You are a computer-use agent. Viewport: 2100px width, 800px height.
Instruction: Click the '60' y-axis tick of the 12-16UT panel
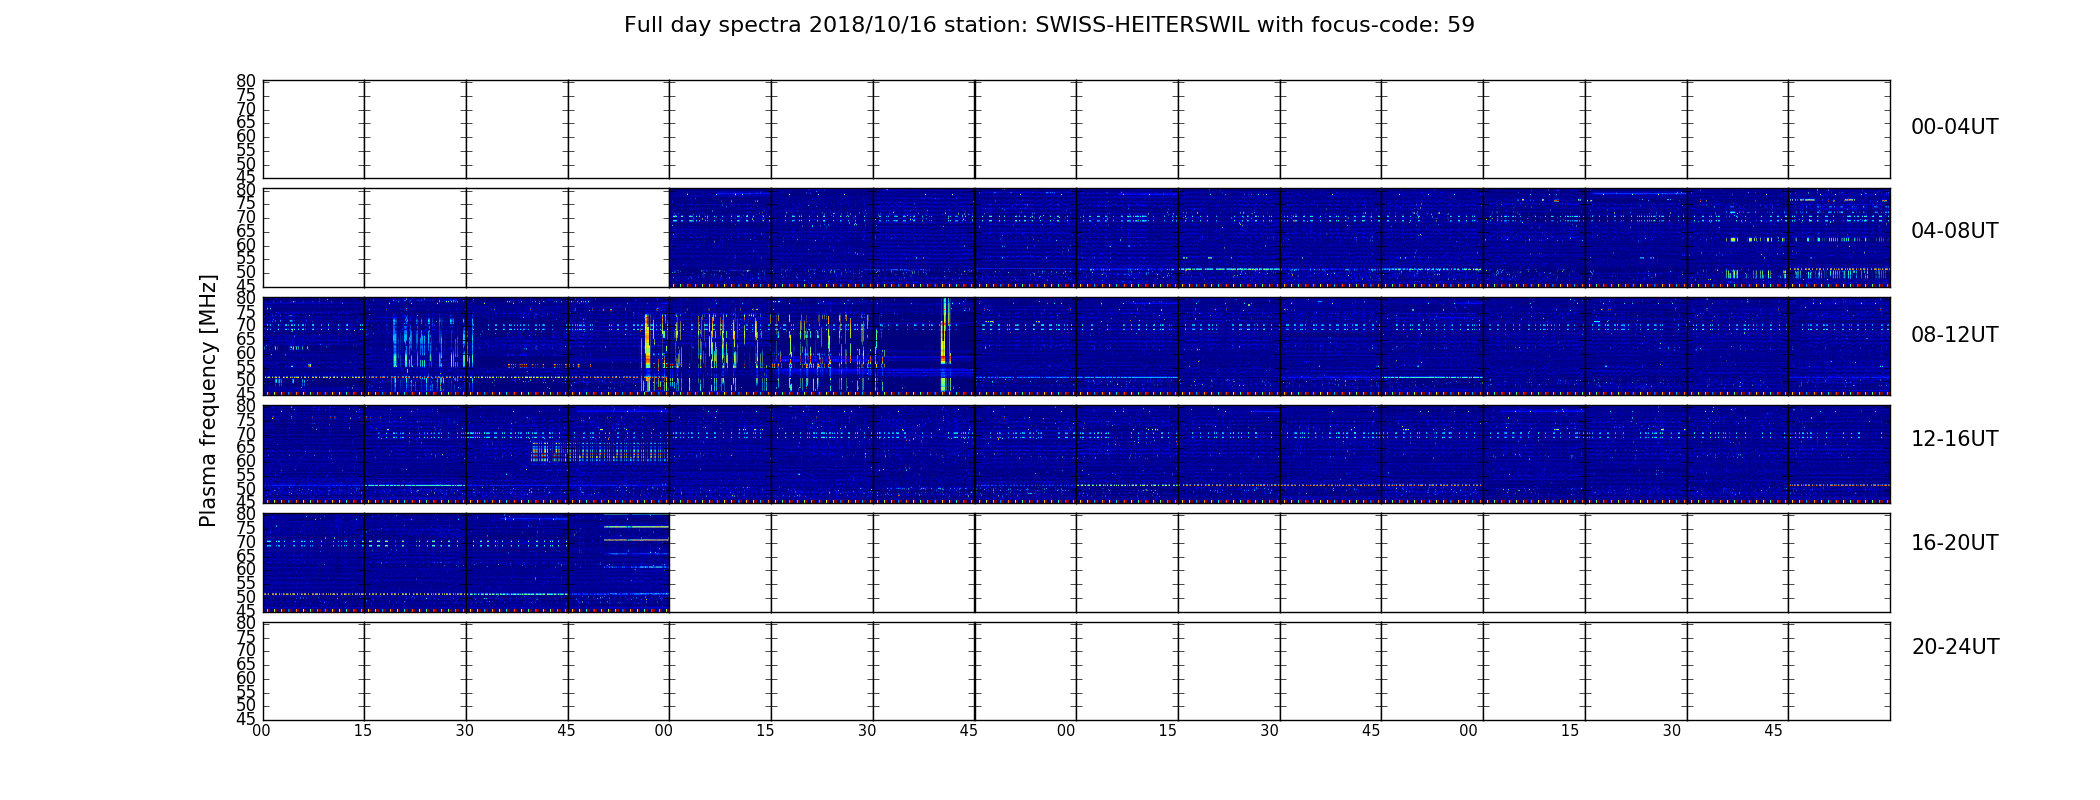tap(246, 461)
